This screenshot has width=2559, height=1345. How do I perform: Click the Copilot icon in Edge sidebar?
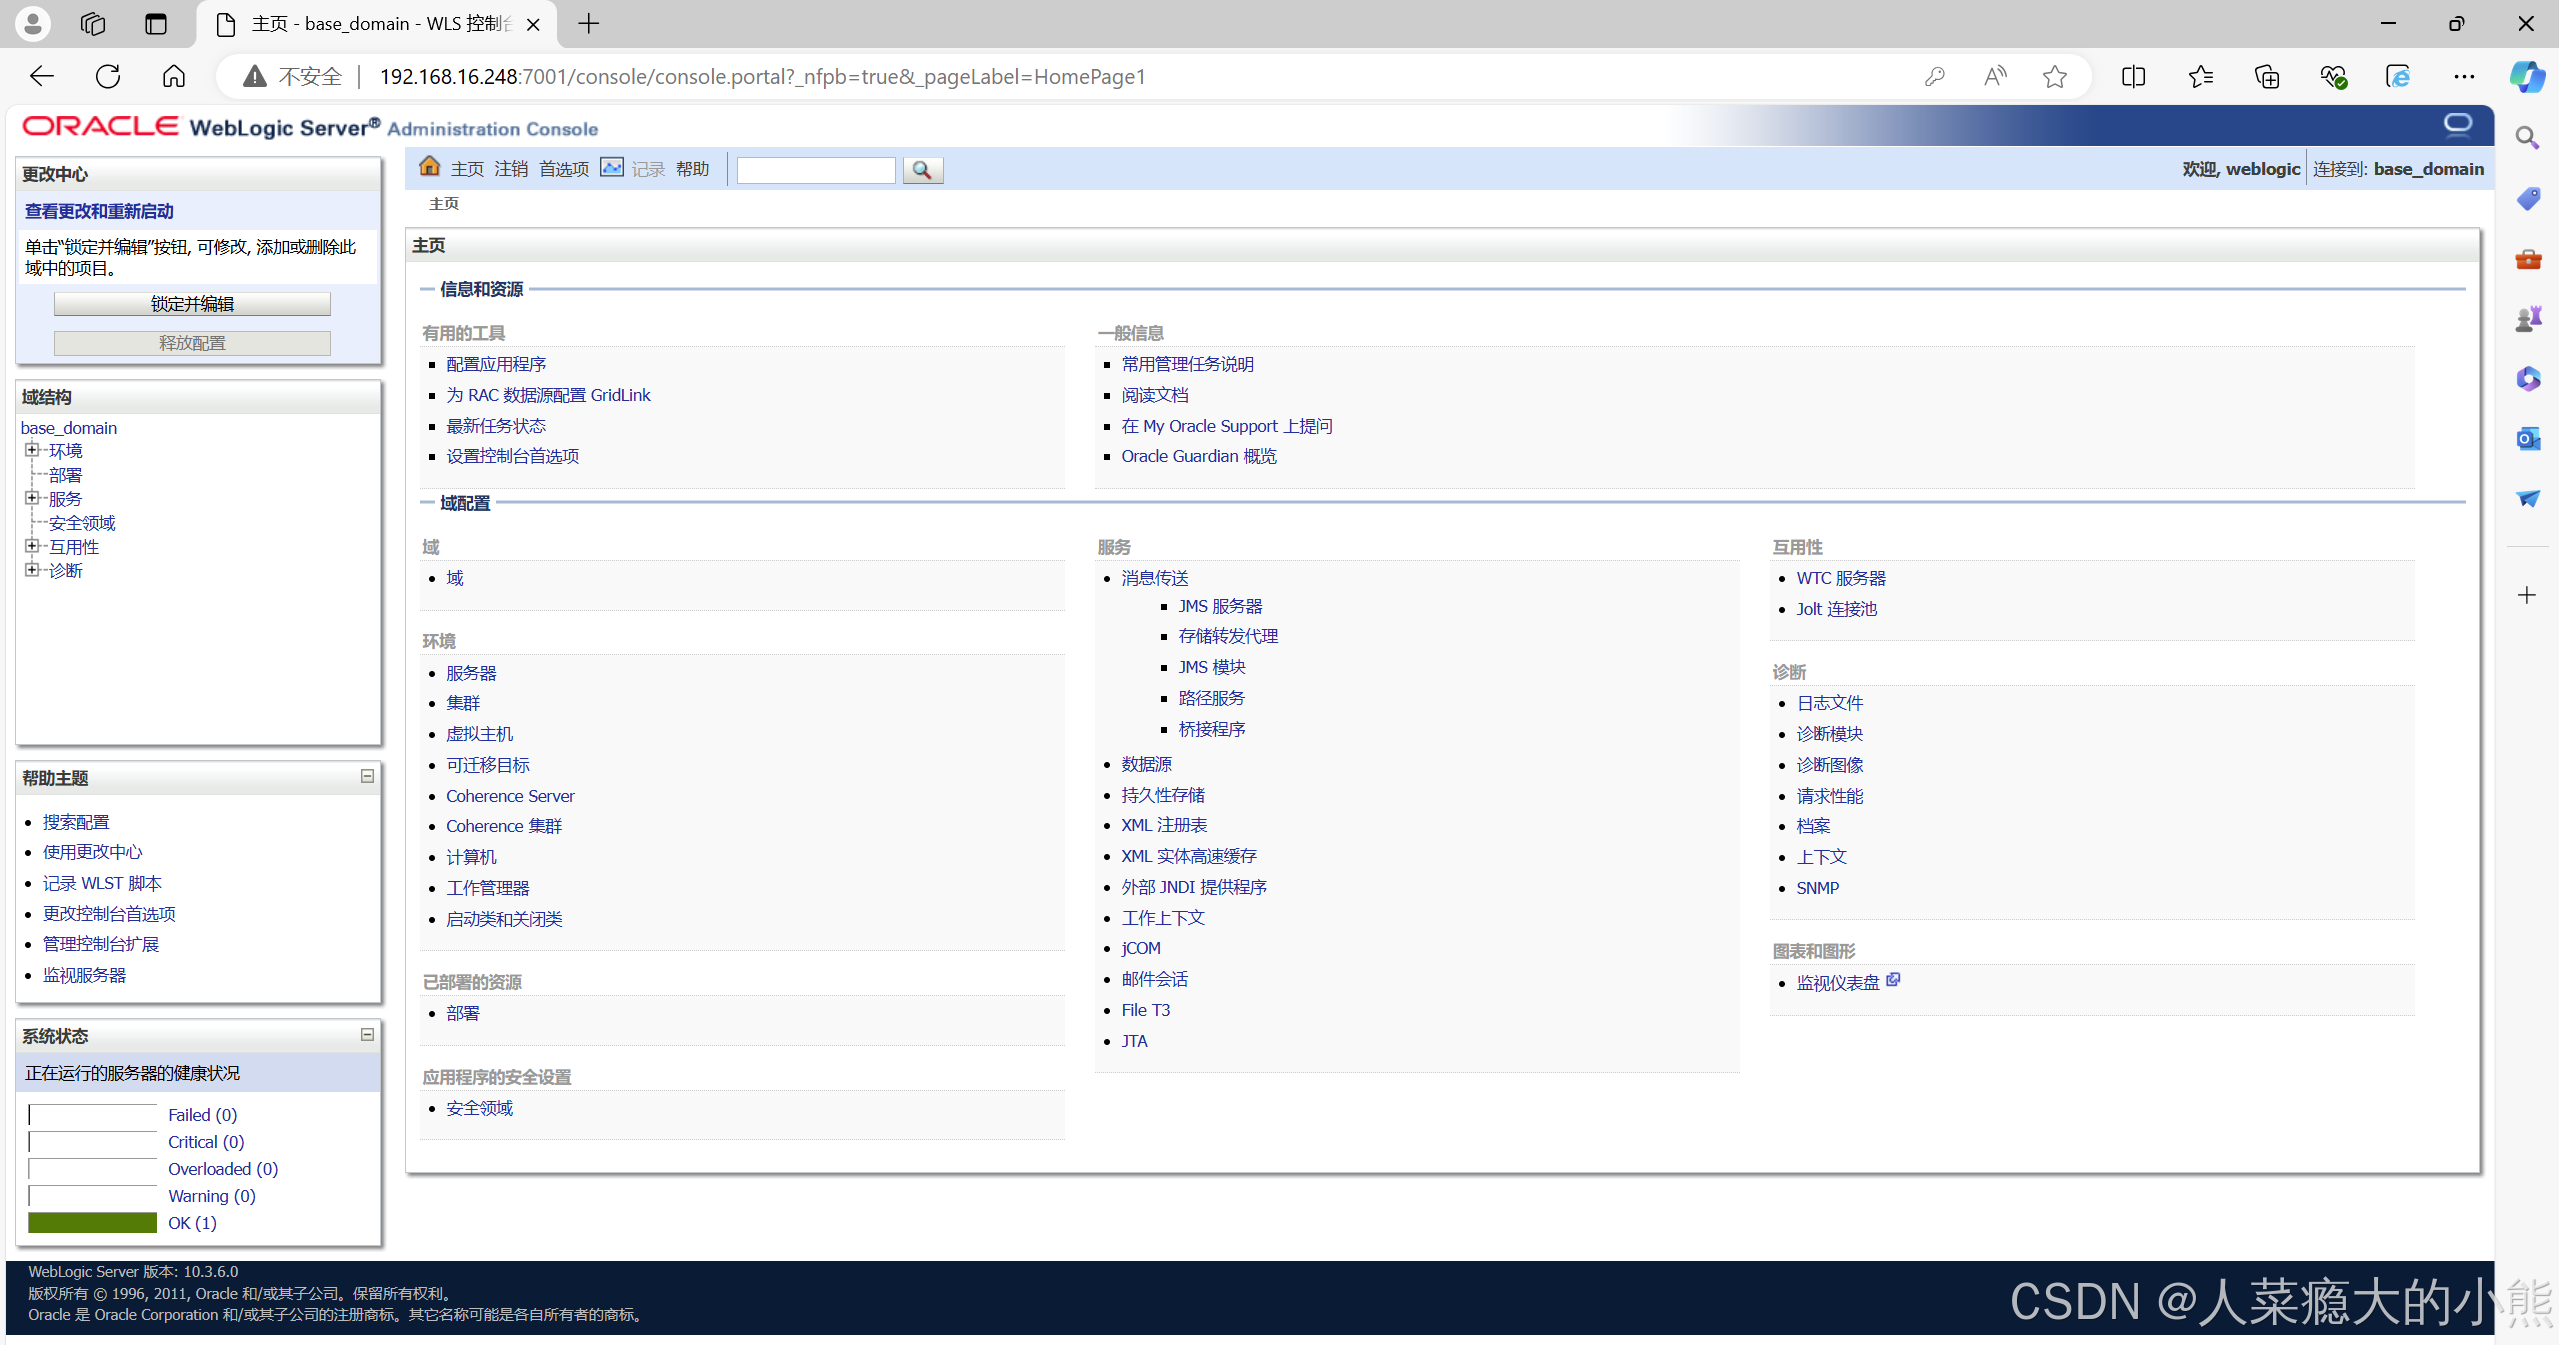click(x=2527, y=77)
